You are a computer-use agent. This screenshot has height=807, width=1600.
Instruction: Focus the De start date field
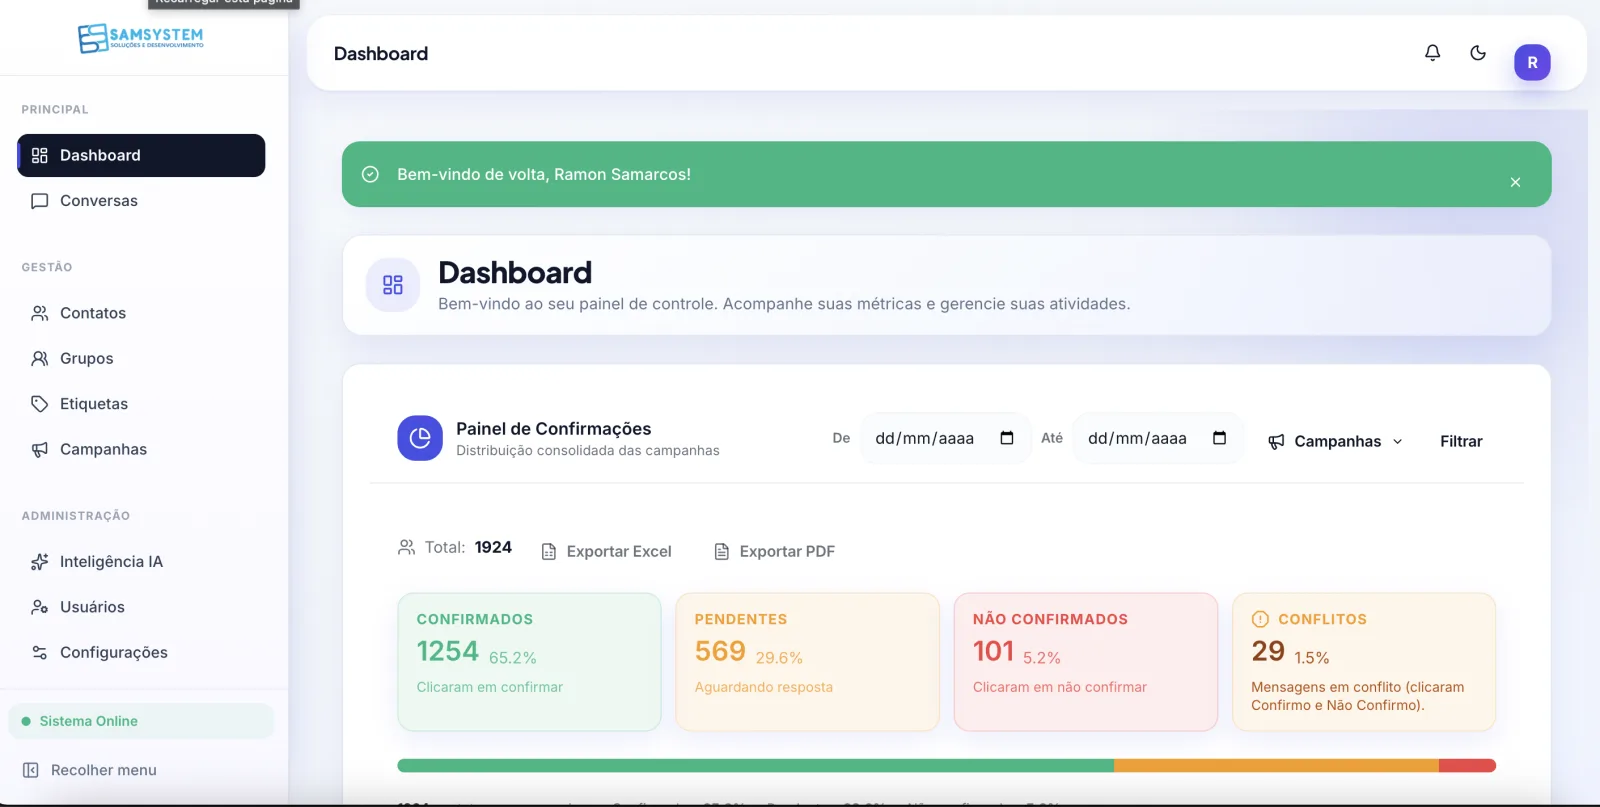click(x=945, y=438)
